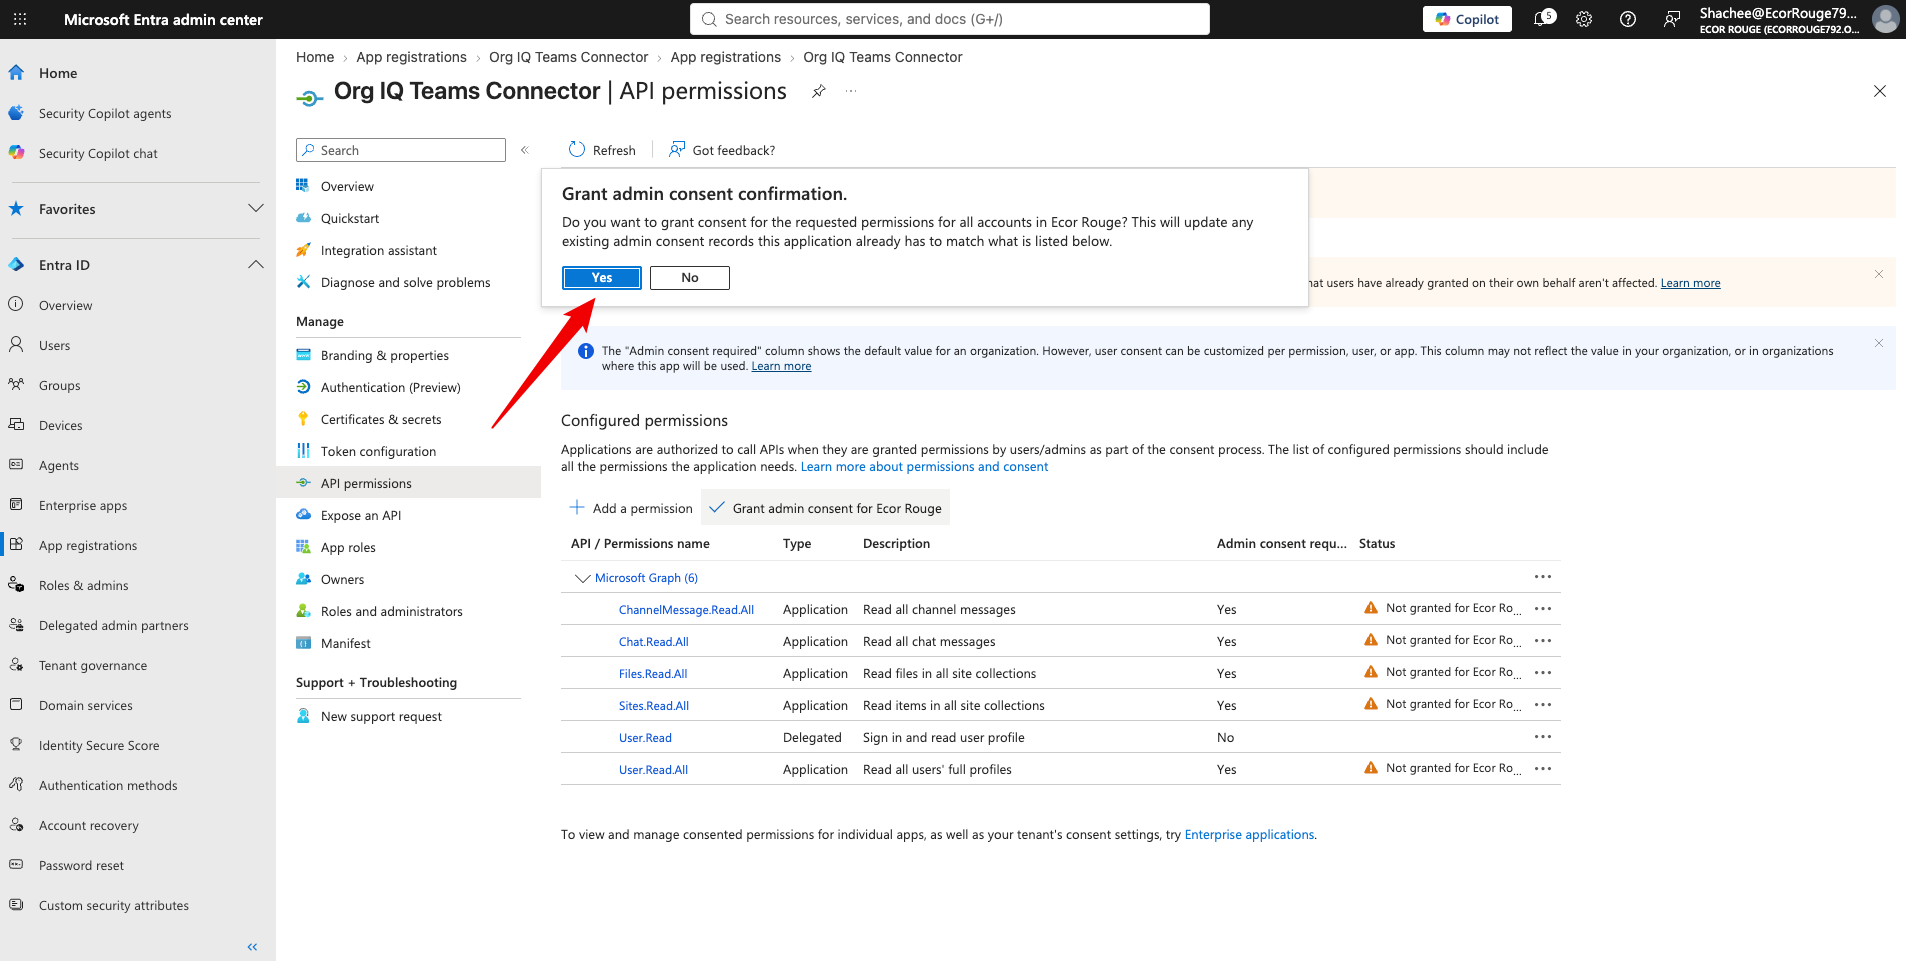Collapse the resource menu with double chevron
1906x961 pixels.
pos(524,150)
